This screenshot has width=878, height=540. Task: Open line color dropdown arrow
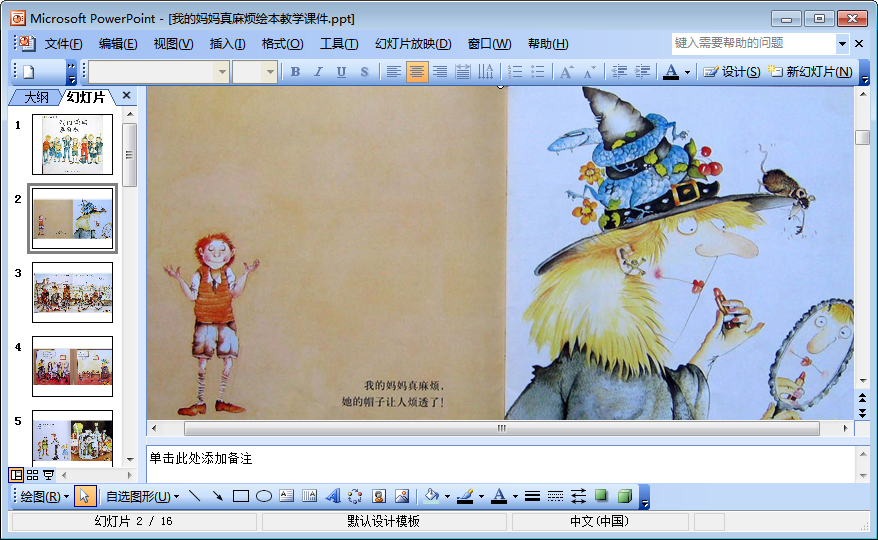coord(481,497)
